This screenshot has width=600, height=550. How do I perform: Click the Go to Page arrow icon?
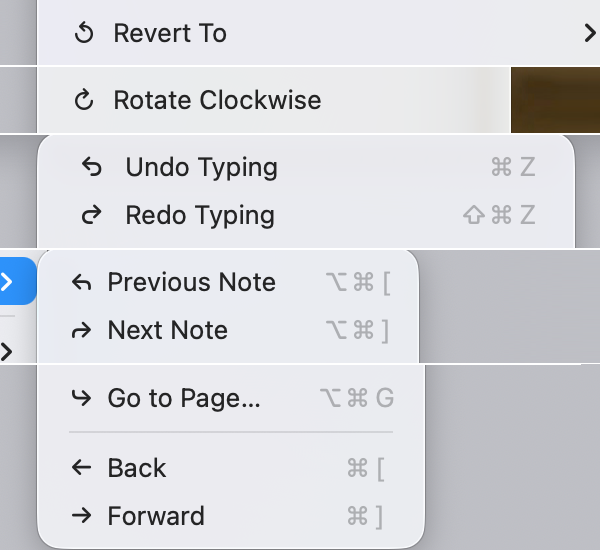pos(81,399)
